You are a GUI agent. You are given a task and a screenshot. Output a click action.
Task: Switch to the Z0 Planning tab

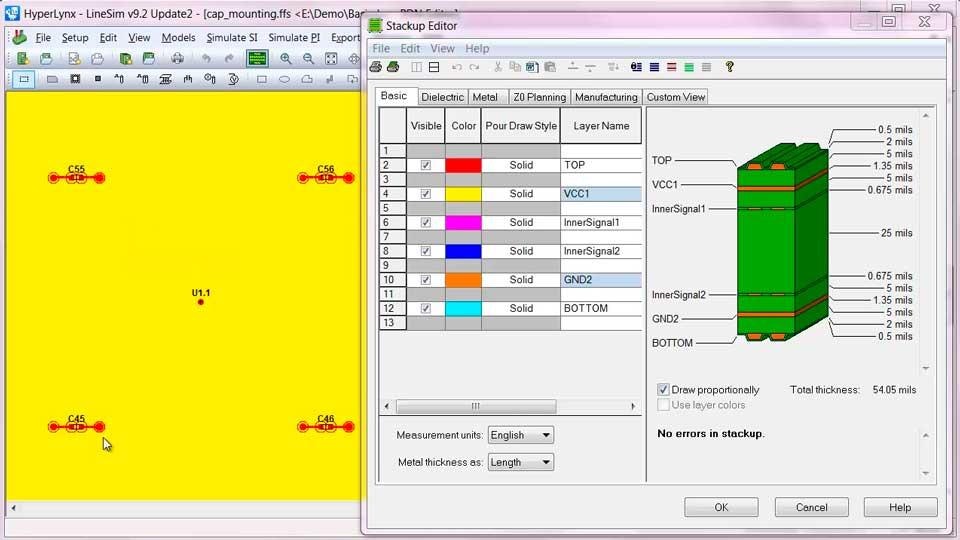coord(539,97)
